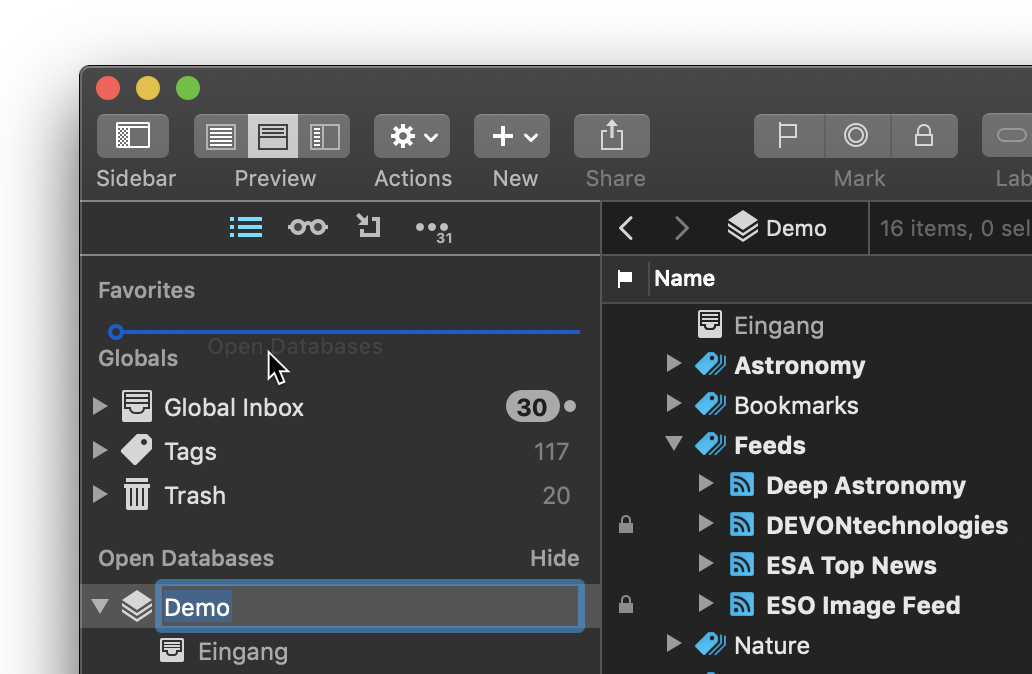The image size is (1032, 674).
Task: Open the Label toolbar control
Action: coord(1008,136)
